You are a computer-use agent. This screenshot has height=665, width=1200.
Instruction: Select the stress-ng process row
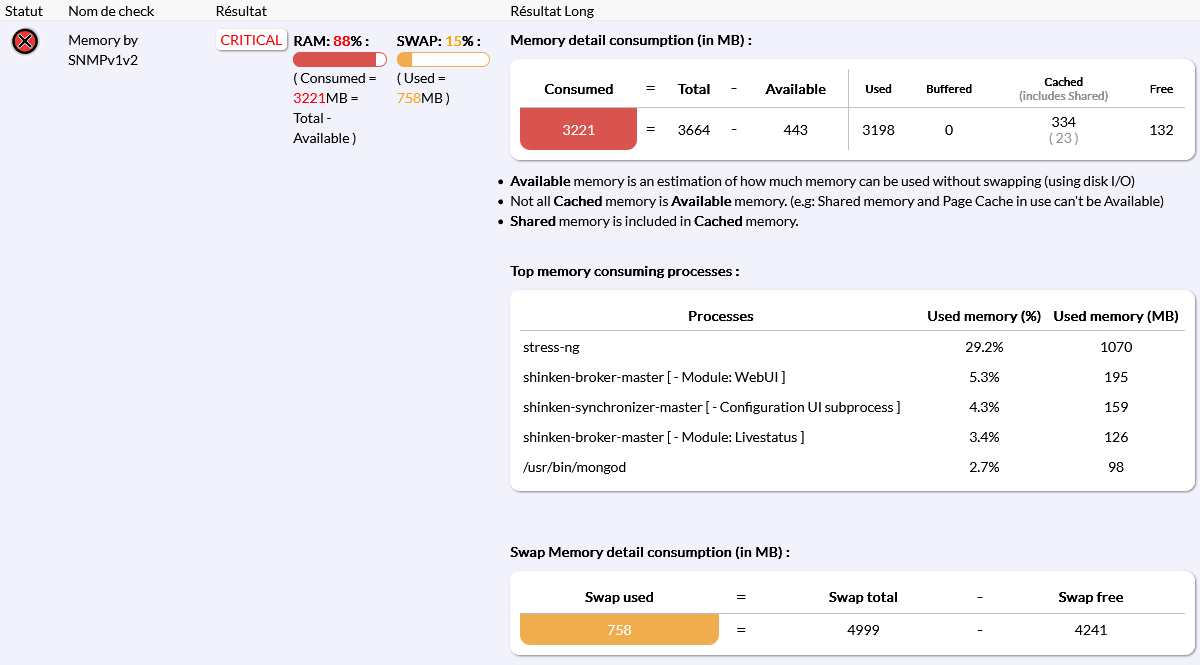coord(551,347)
